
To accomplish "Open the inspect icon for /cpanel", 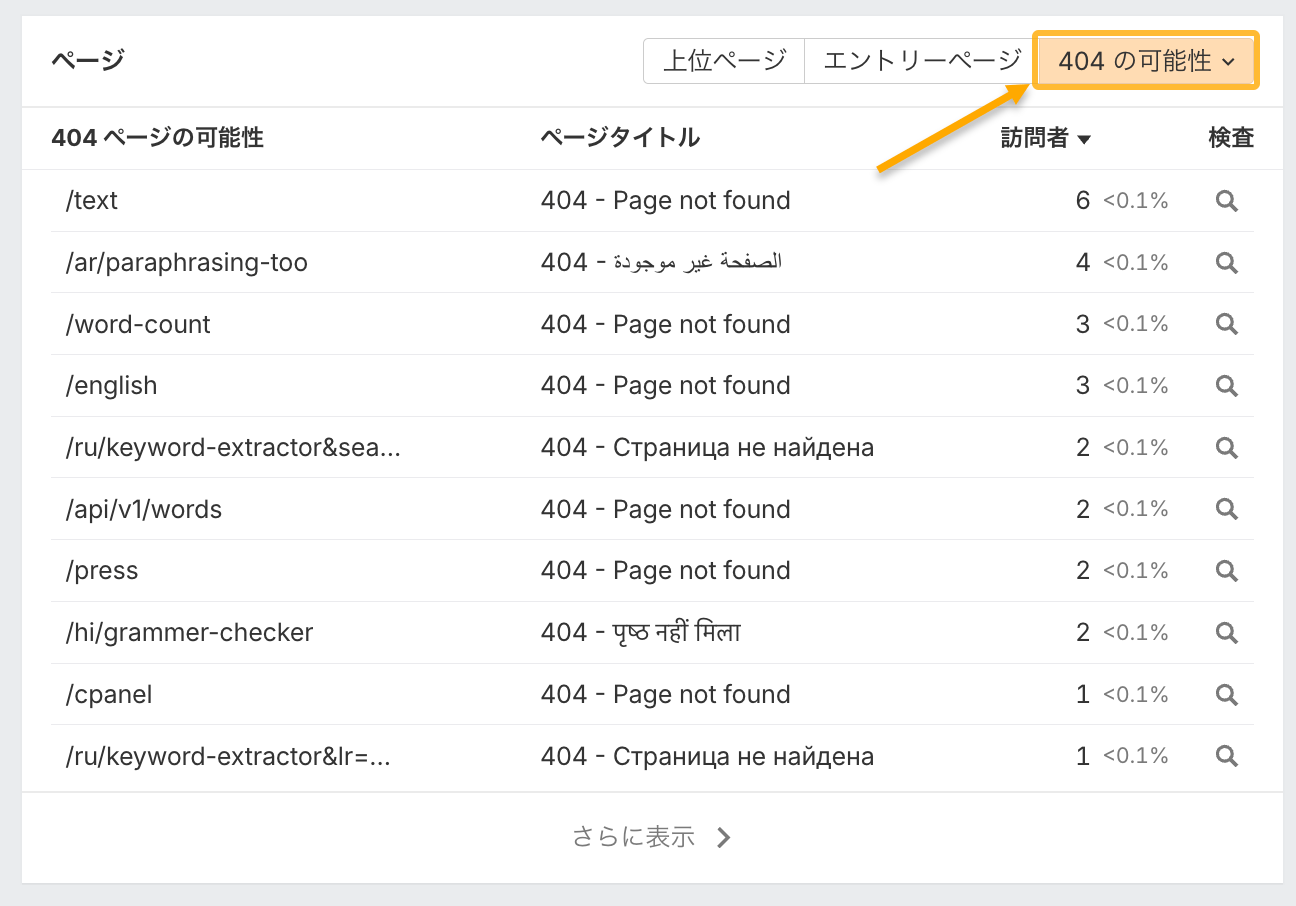I will point(1226,695).
